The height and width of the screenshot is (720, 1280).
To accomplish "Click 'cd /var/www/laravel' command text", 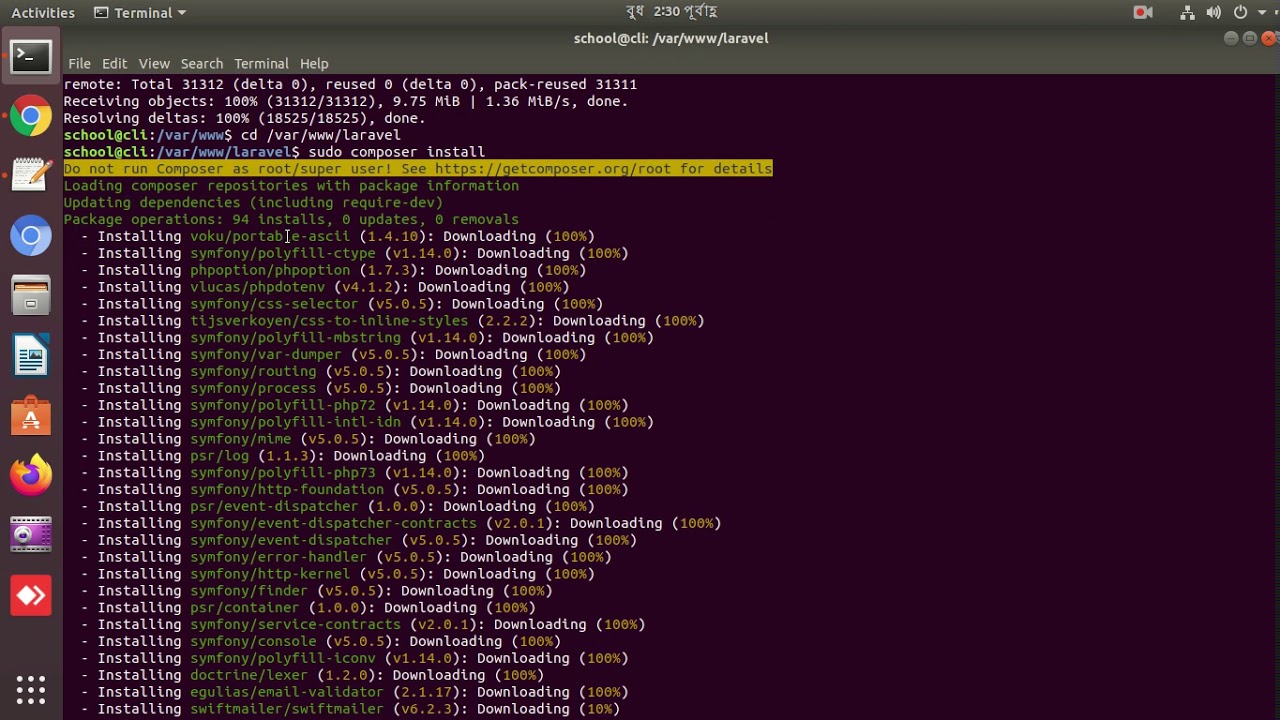I will 321,135.
